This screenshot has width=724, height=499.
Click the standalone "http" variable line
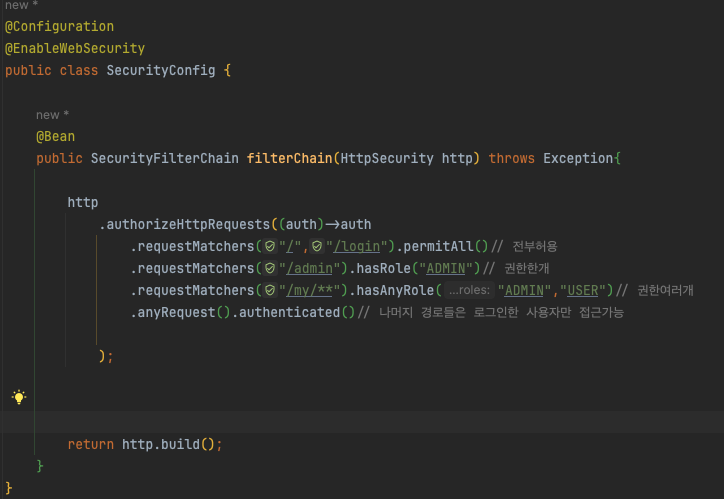pyautogui.click(x=83, y=202)
